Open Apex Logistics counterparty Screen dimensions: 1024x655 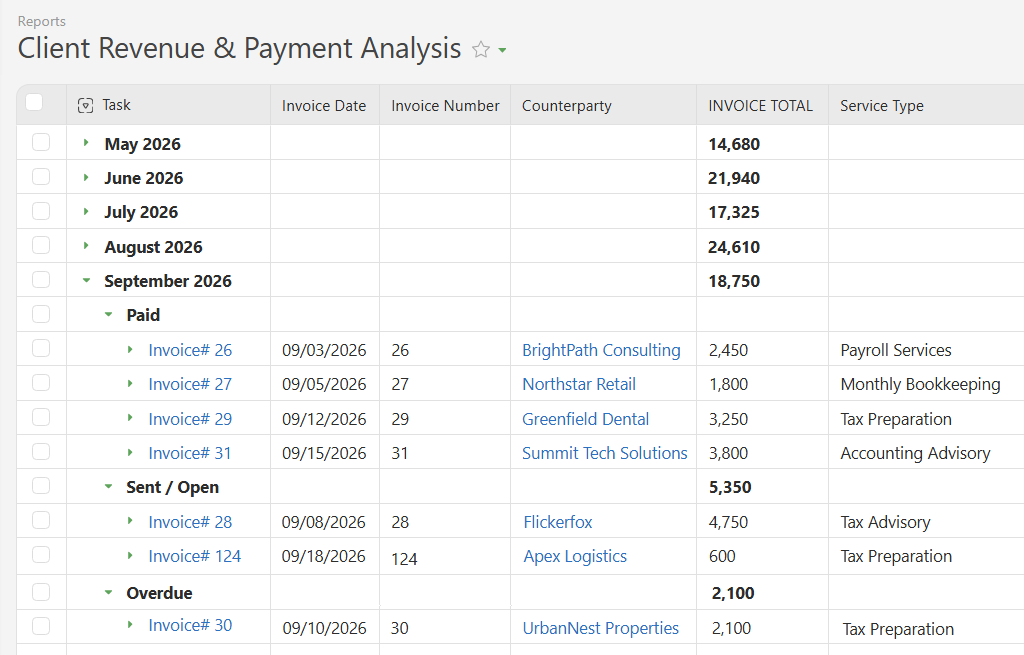click(x=575, y=556)
